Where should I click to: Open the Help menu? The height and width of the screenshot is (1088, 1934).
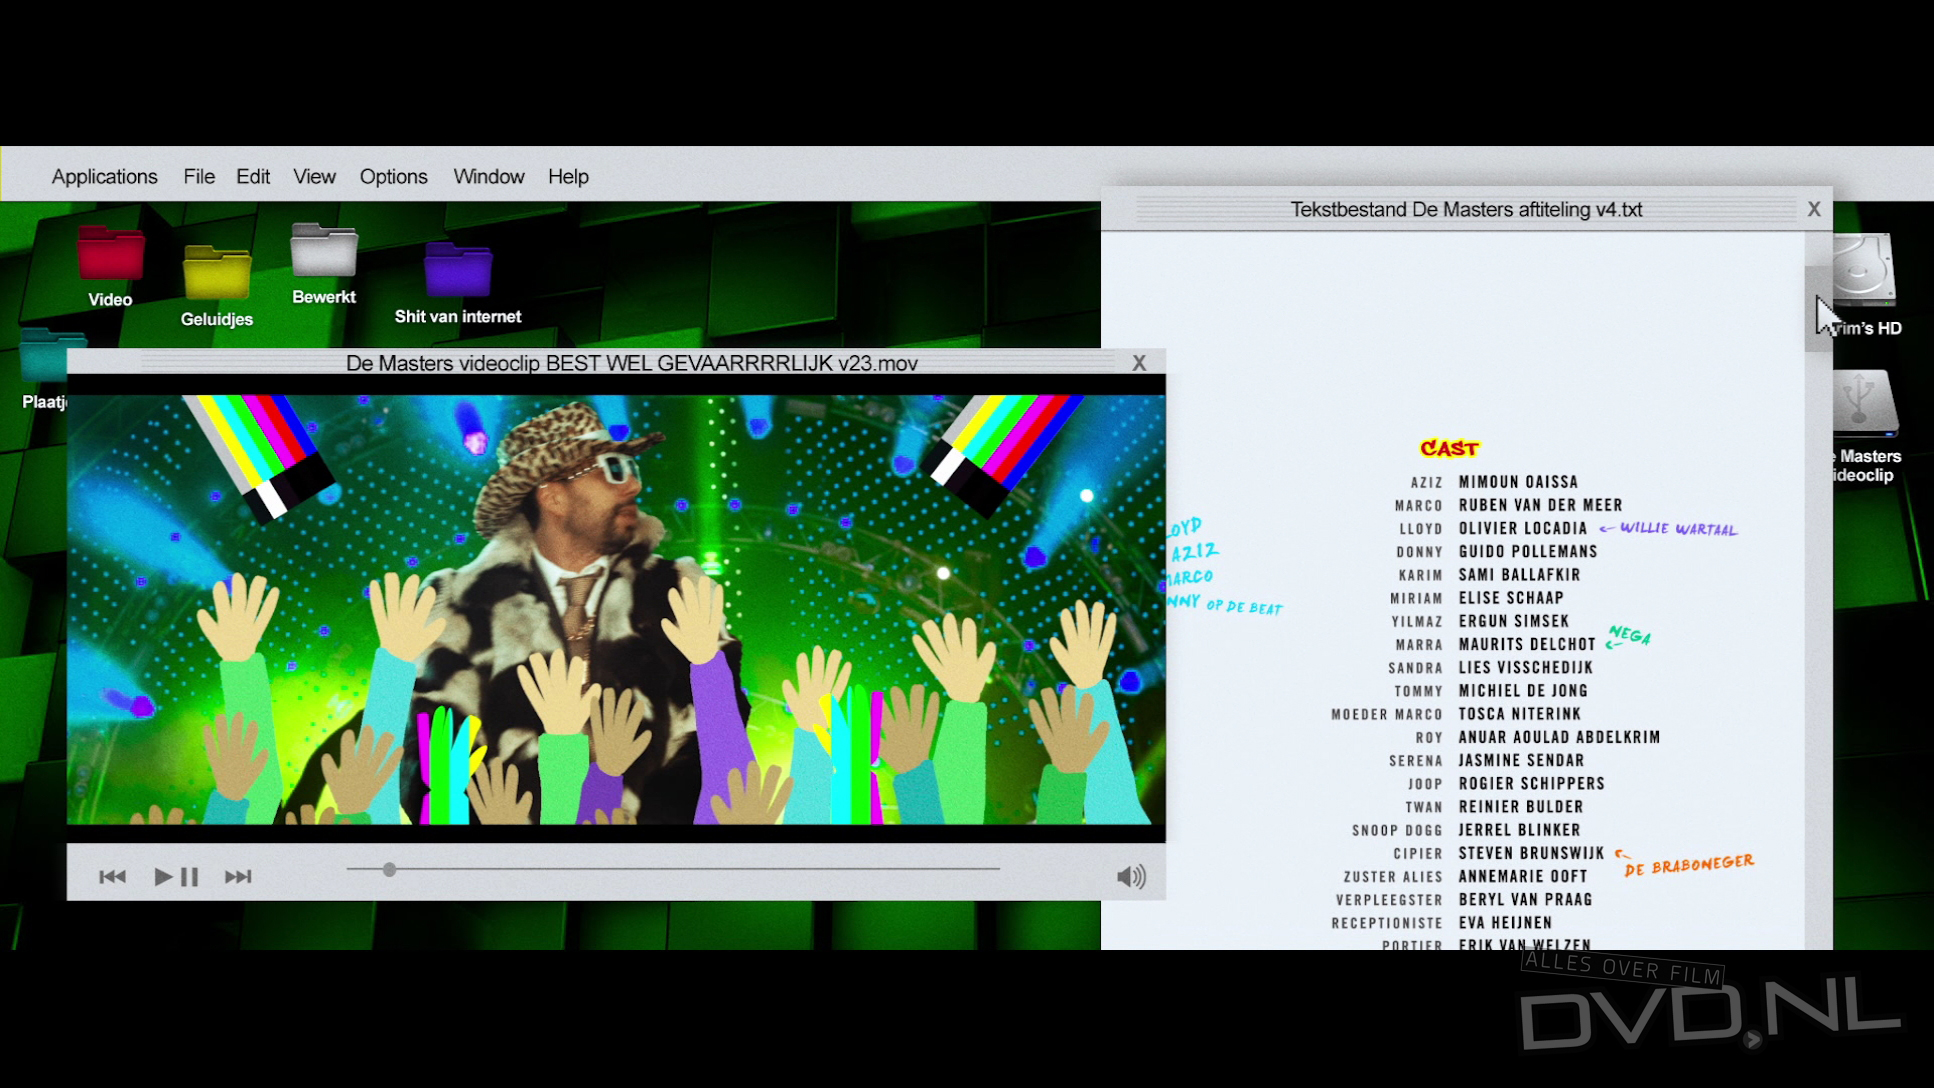(568, 177)
